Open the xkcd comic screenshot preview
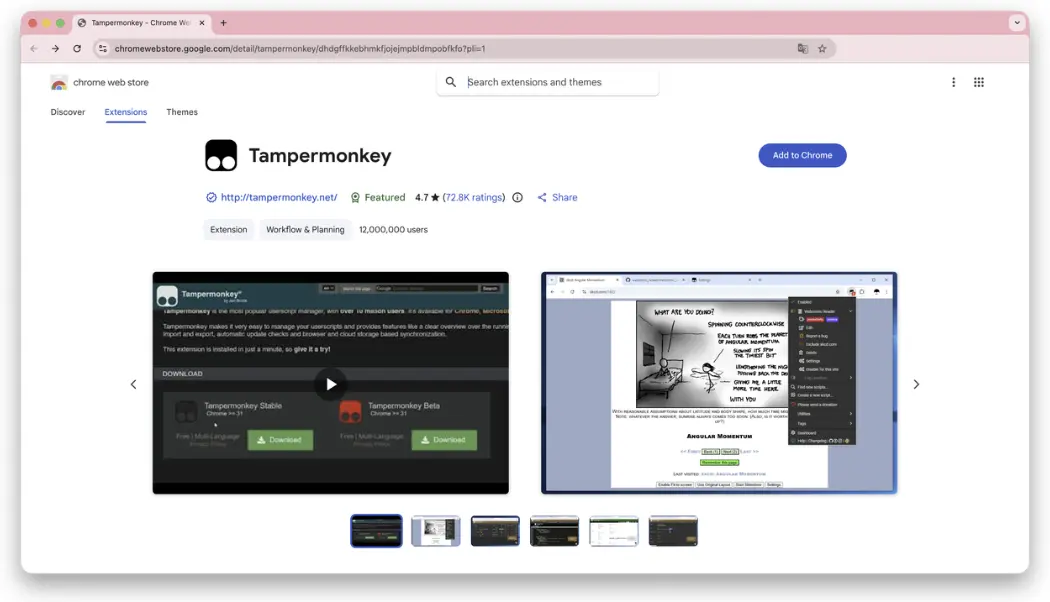The height and width of the screenshot is (602, 1050). (719, 383)
